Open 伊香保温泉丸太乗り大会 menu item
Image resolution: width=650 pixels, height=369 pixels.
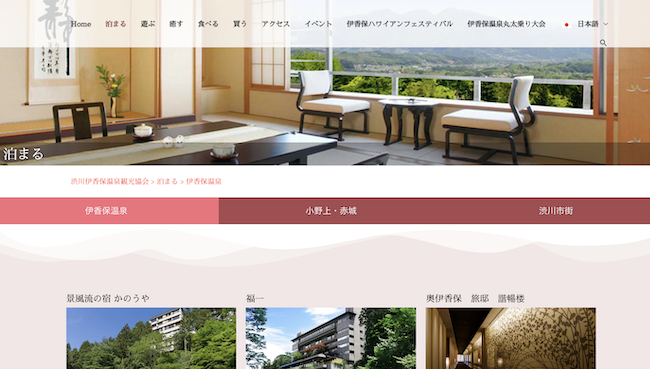[x=507, y=24]
